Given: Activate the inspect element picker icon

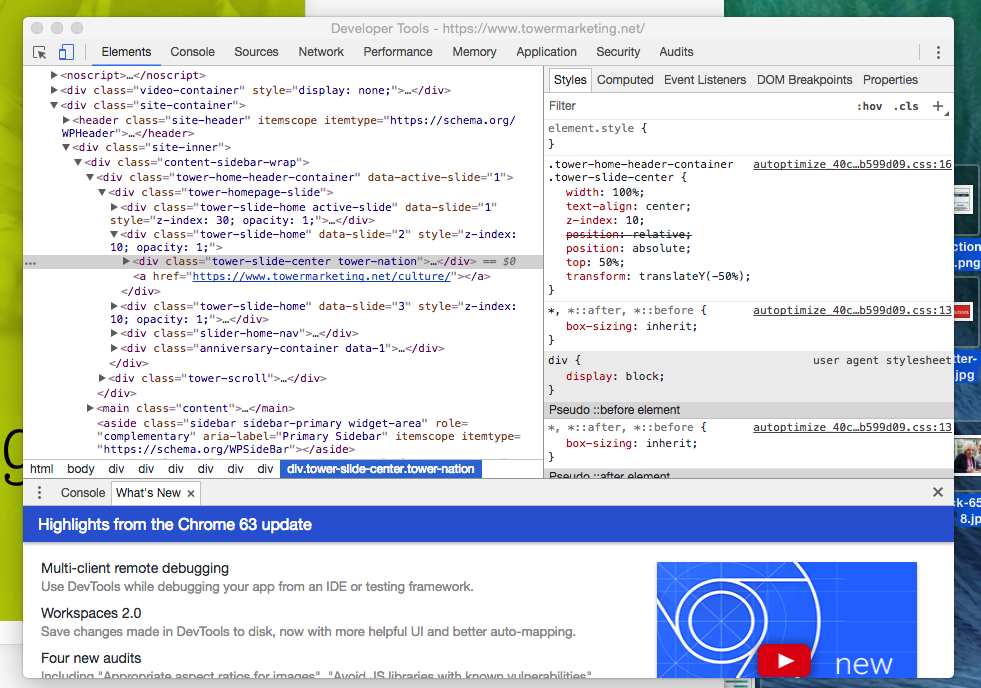Looking at the screenshot, I should (x=40, y=53).
